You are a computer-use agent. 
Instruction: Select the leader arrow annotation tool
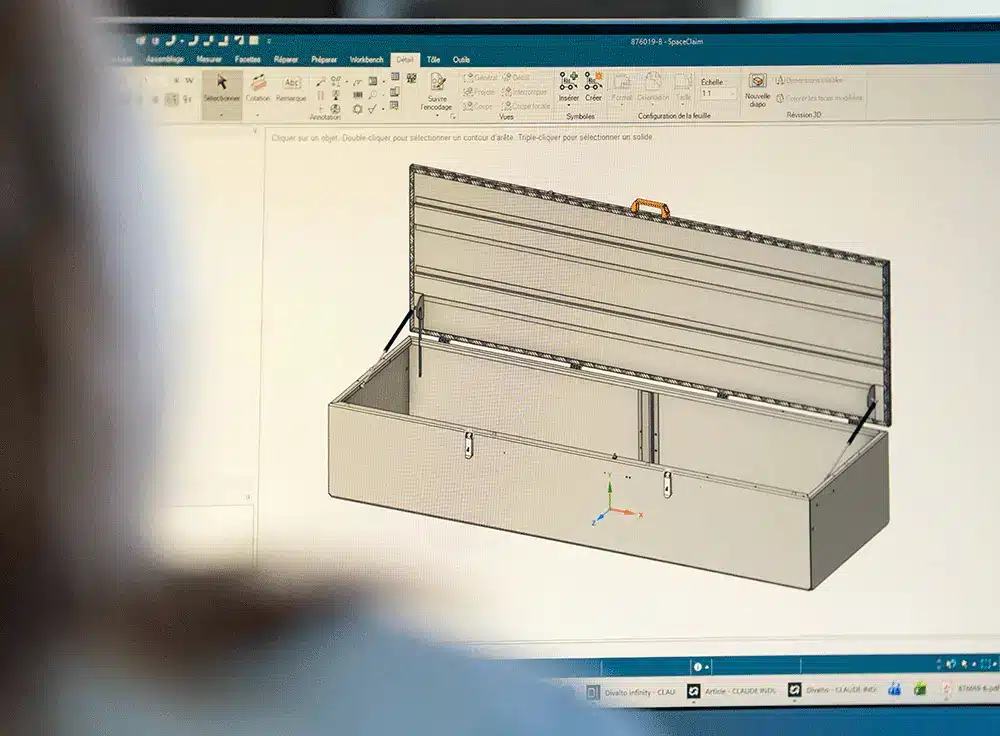[321, 82]
